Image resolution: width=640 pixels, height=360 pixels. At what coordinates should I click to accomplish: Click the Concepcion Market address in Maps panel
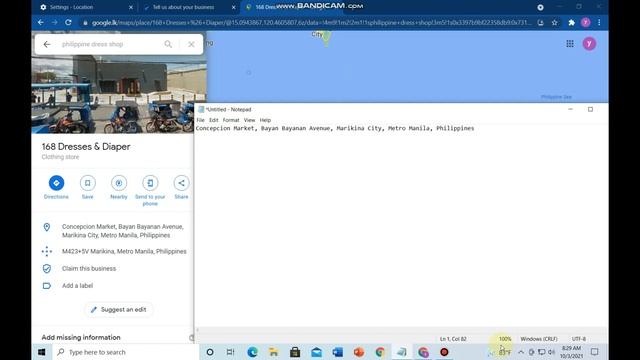coord(123,231)
